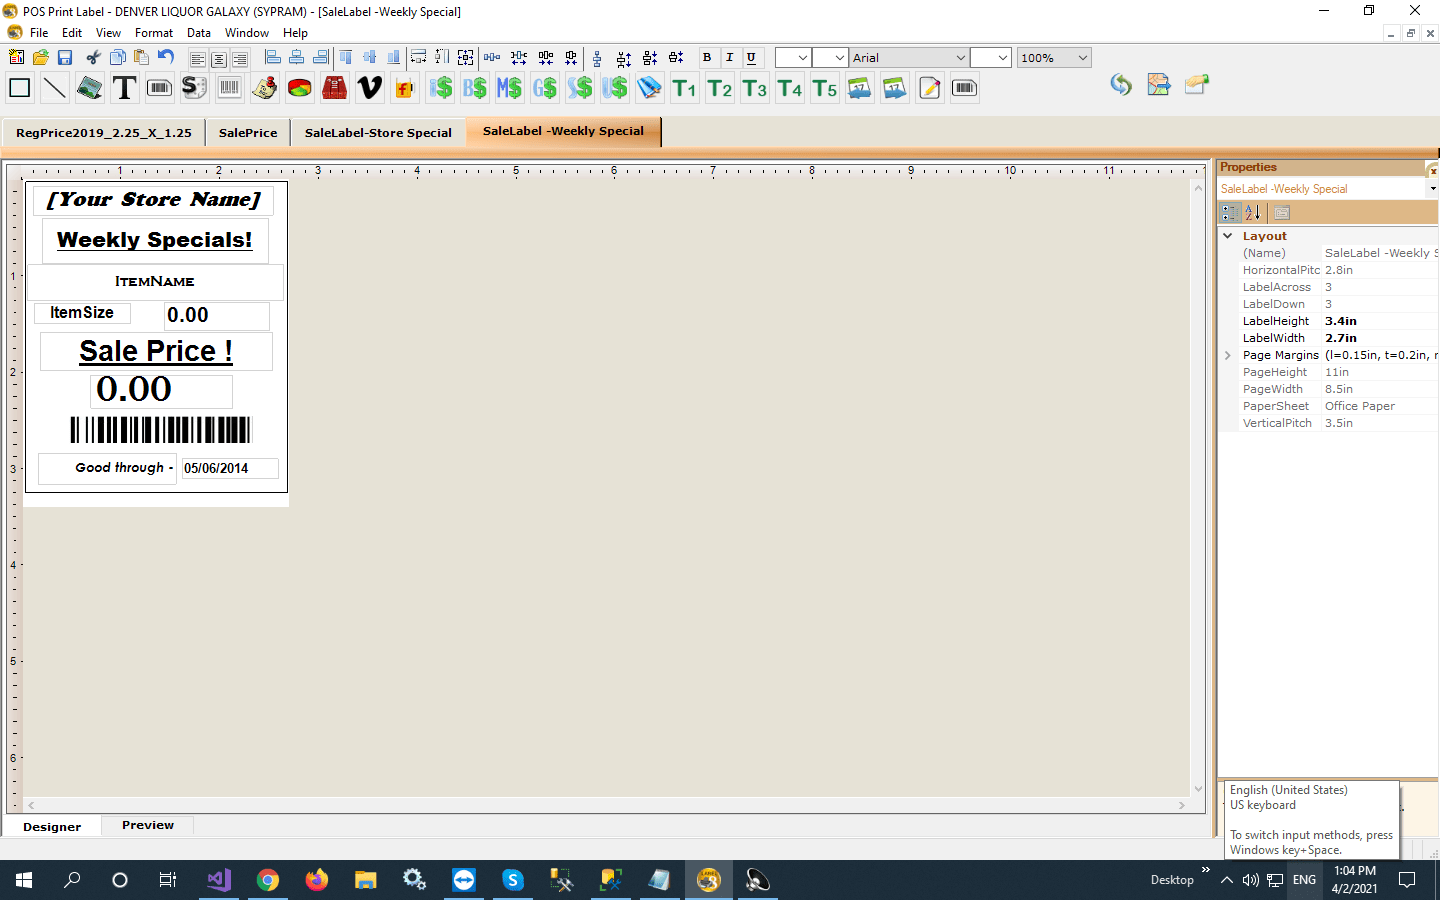Select the line drawing tool

click(54, 88)
